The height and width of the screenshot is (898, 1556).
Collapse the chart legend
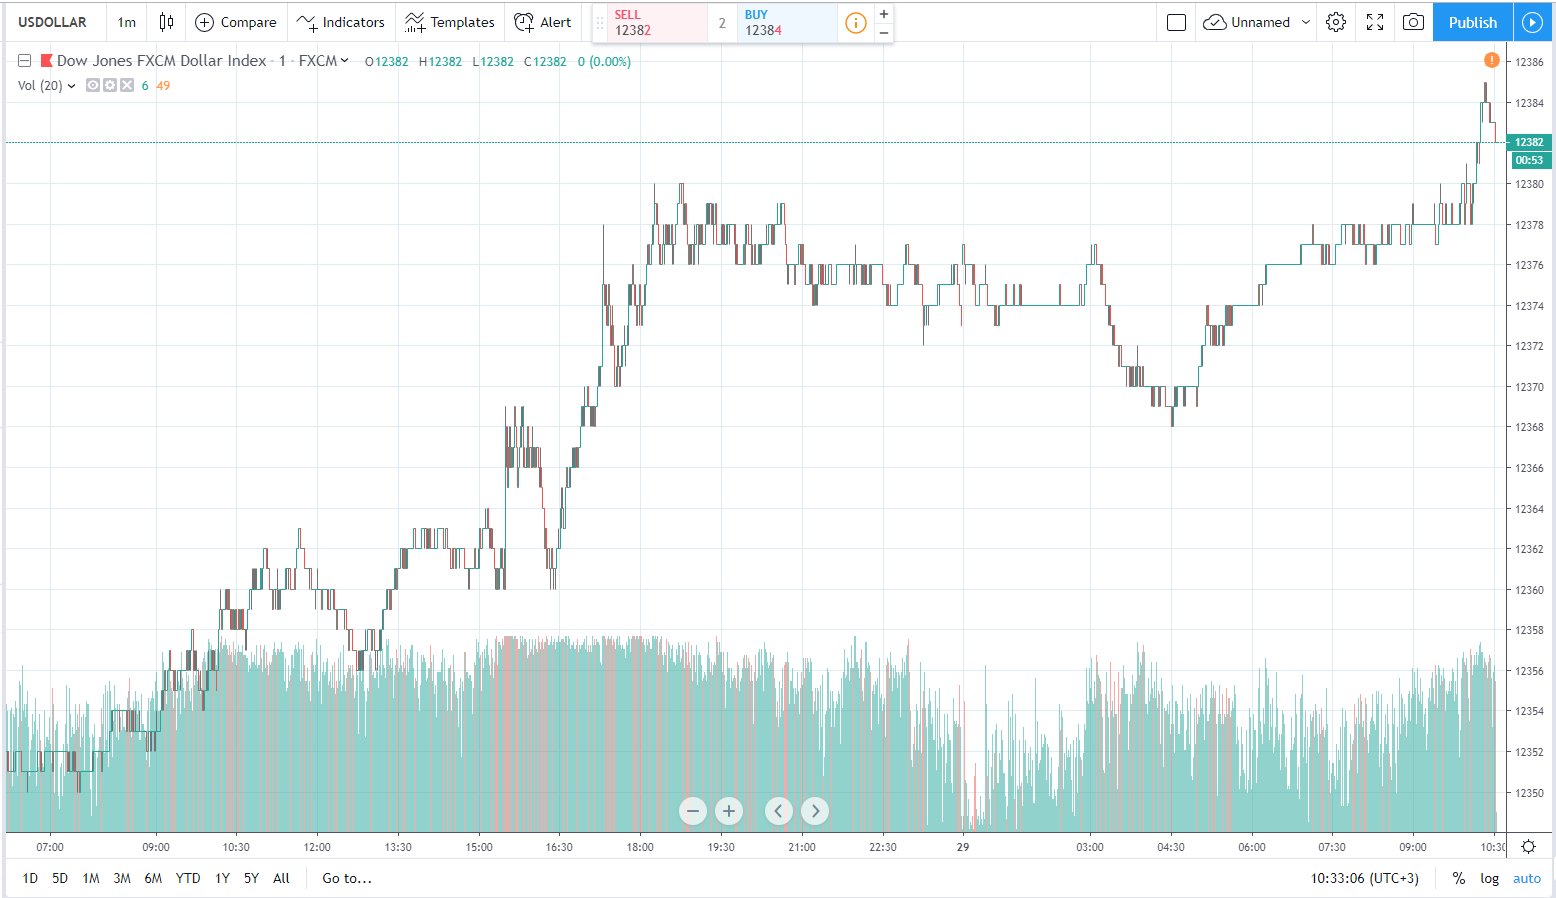(24, 61)
